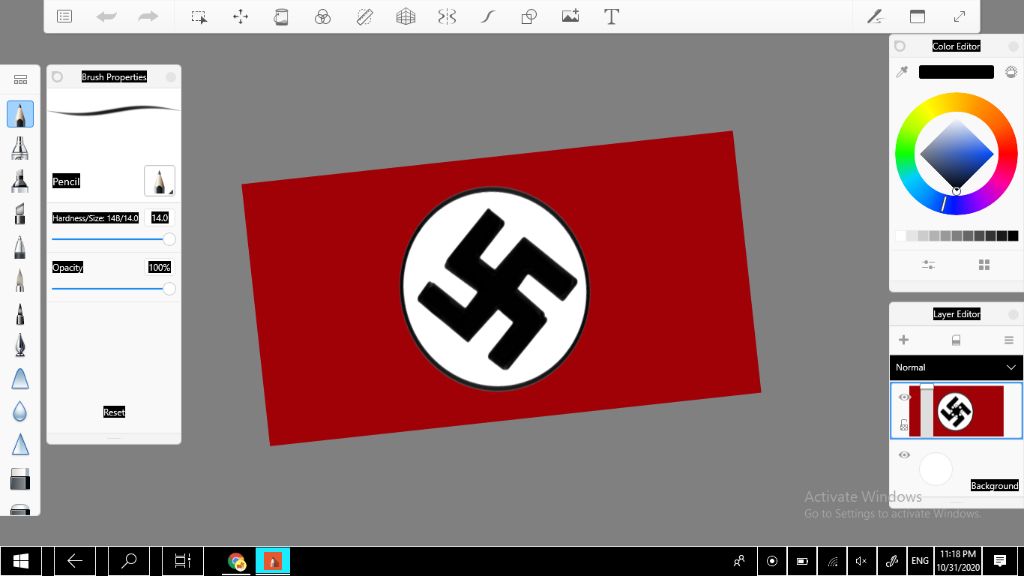This screenshot has height=576, width=1024.
Task: Choose the ink pen nib brush
Action: (20, 345)
